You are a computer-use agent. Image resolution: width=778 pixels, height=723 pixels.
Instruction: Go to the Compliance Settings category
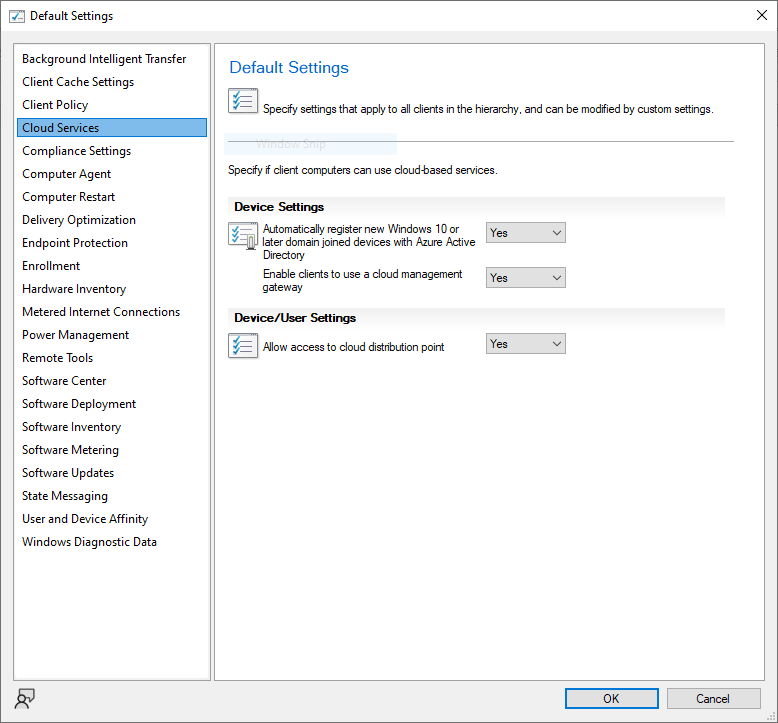[76, 151]
